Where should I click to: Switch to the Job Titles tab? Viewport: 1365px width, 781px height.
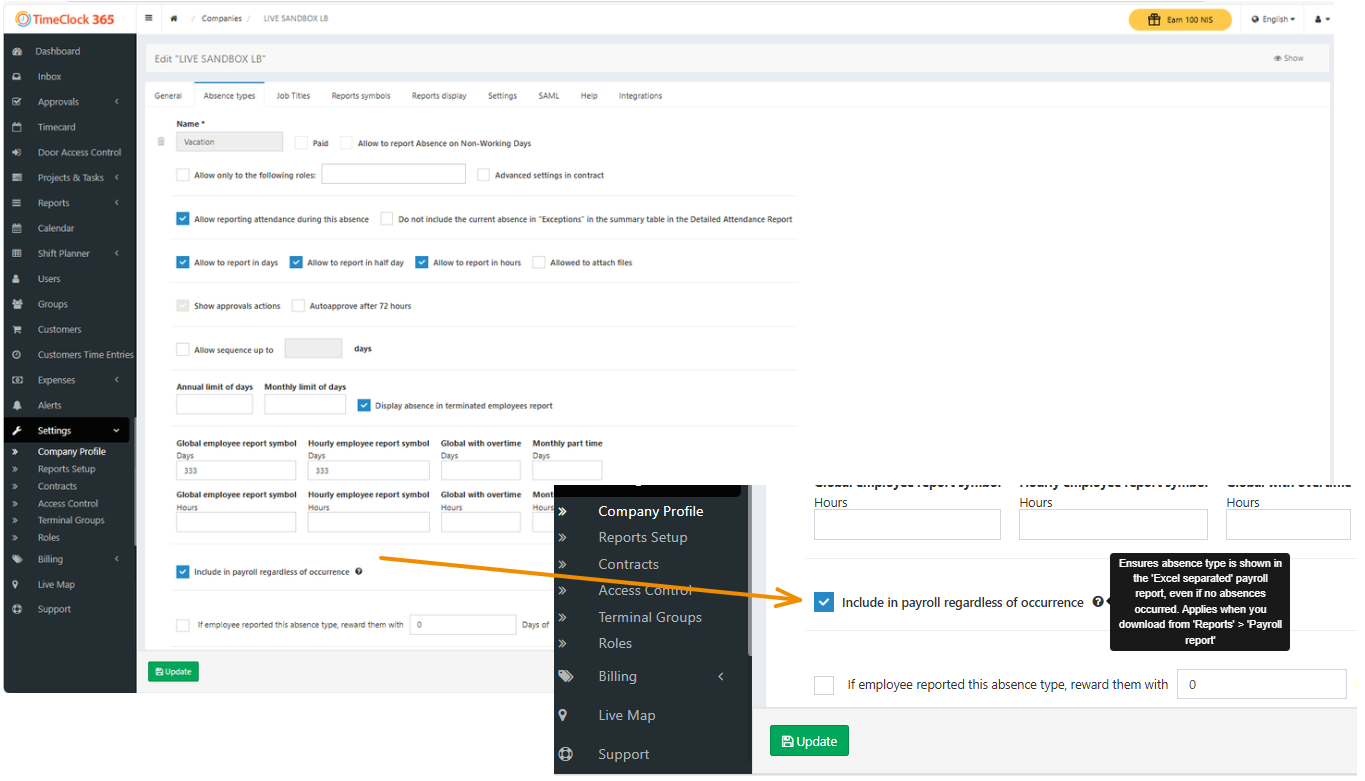point(293,96)
